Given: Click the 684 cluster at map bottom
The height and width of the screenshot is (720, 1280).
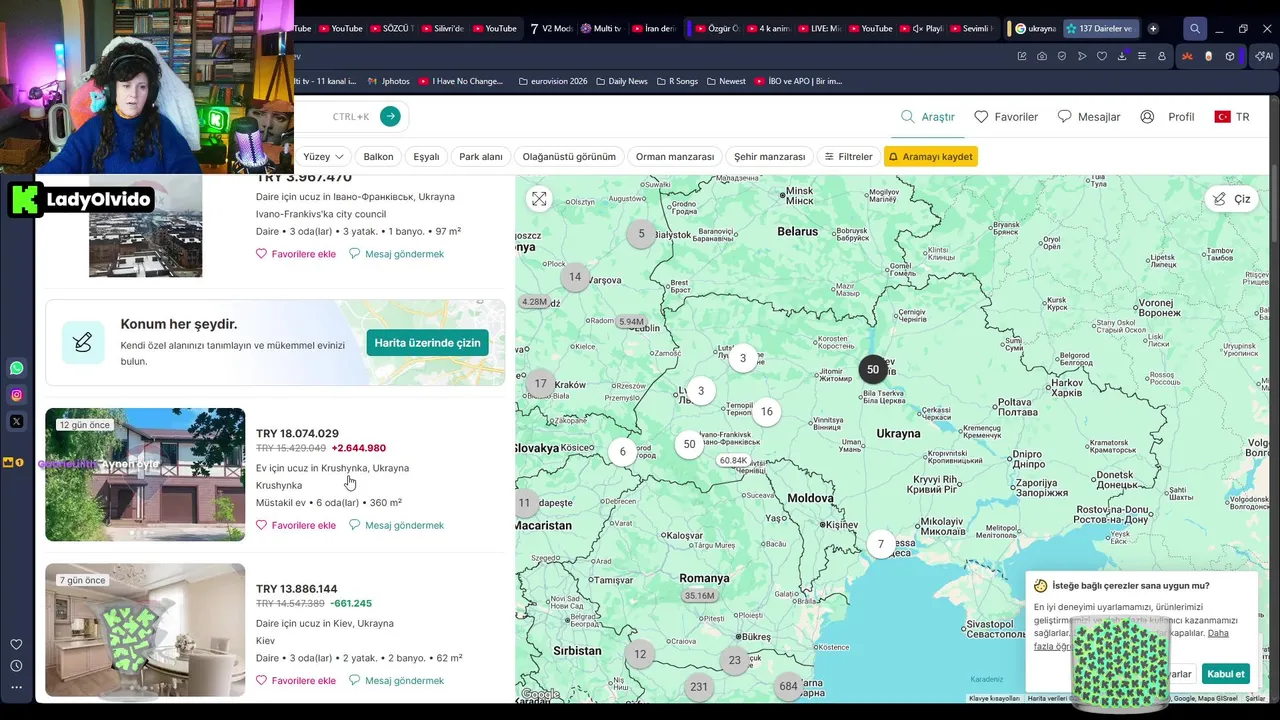Looking at the screenshot, I should coord(788,686).
